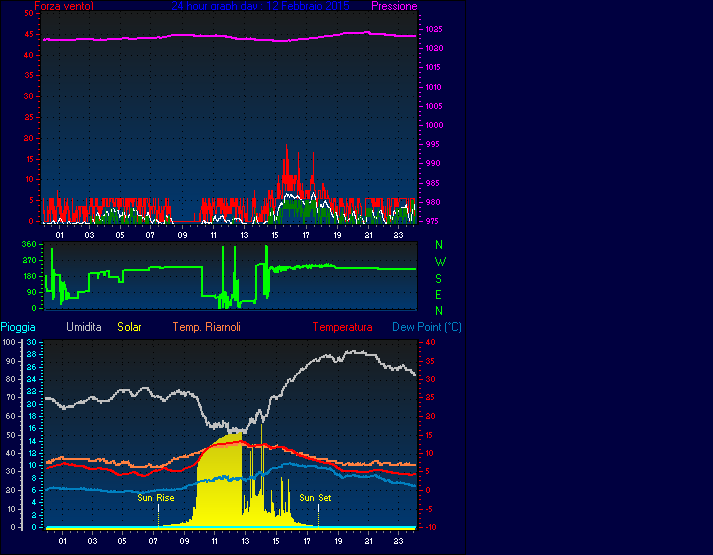713x555 pixels.
Task: Click the yellow 'Solar' legend label
Action: [x=129, y=327]
